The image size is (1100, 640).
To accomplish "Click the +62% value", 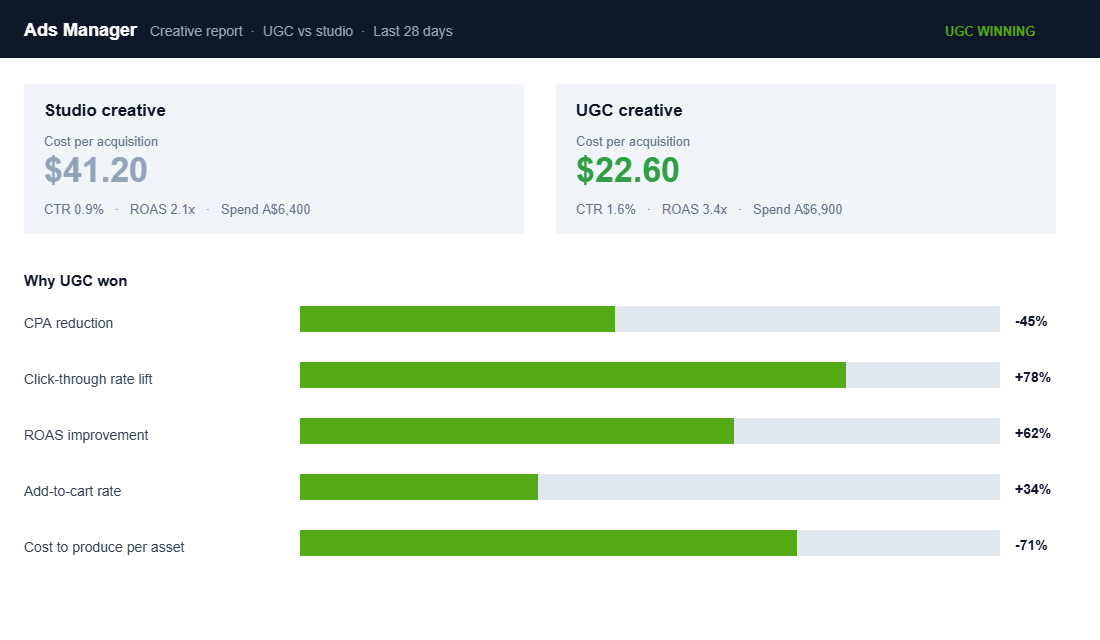I will coord(1032,434).
